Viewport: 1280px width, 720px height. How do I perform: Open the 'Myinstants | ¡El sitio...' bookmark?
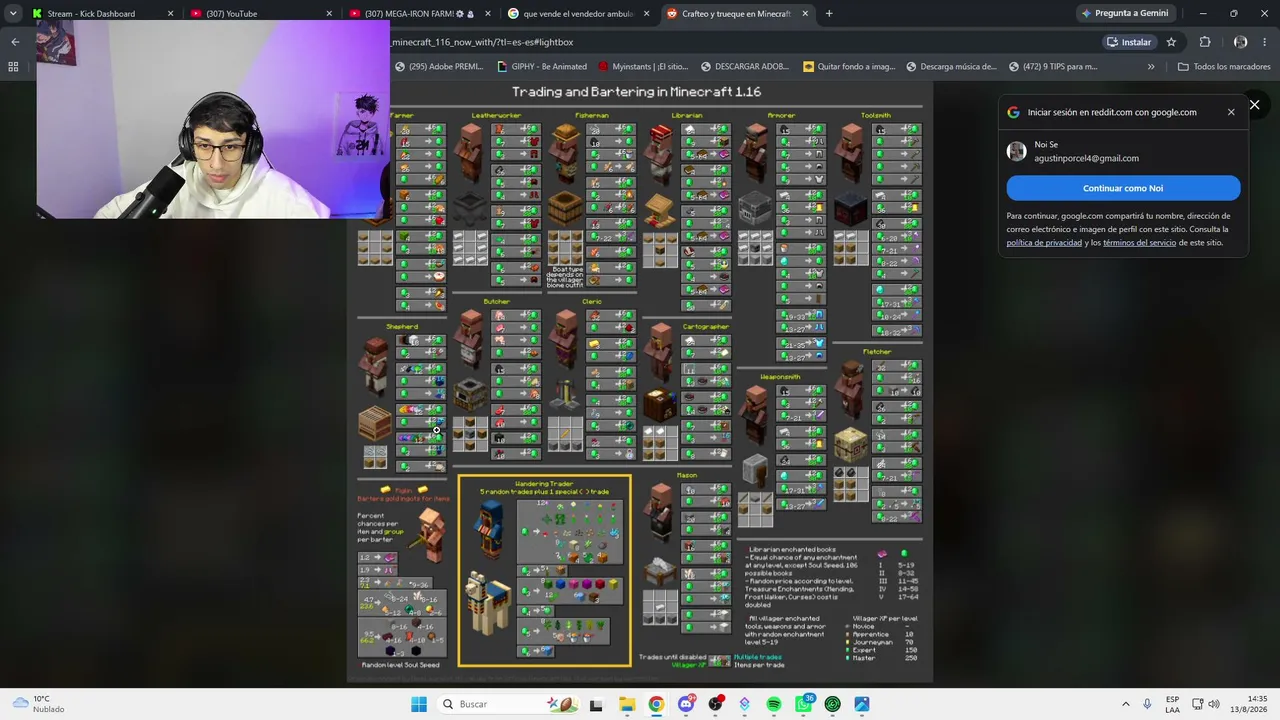point(643,67)
